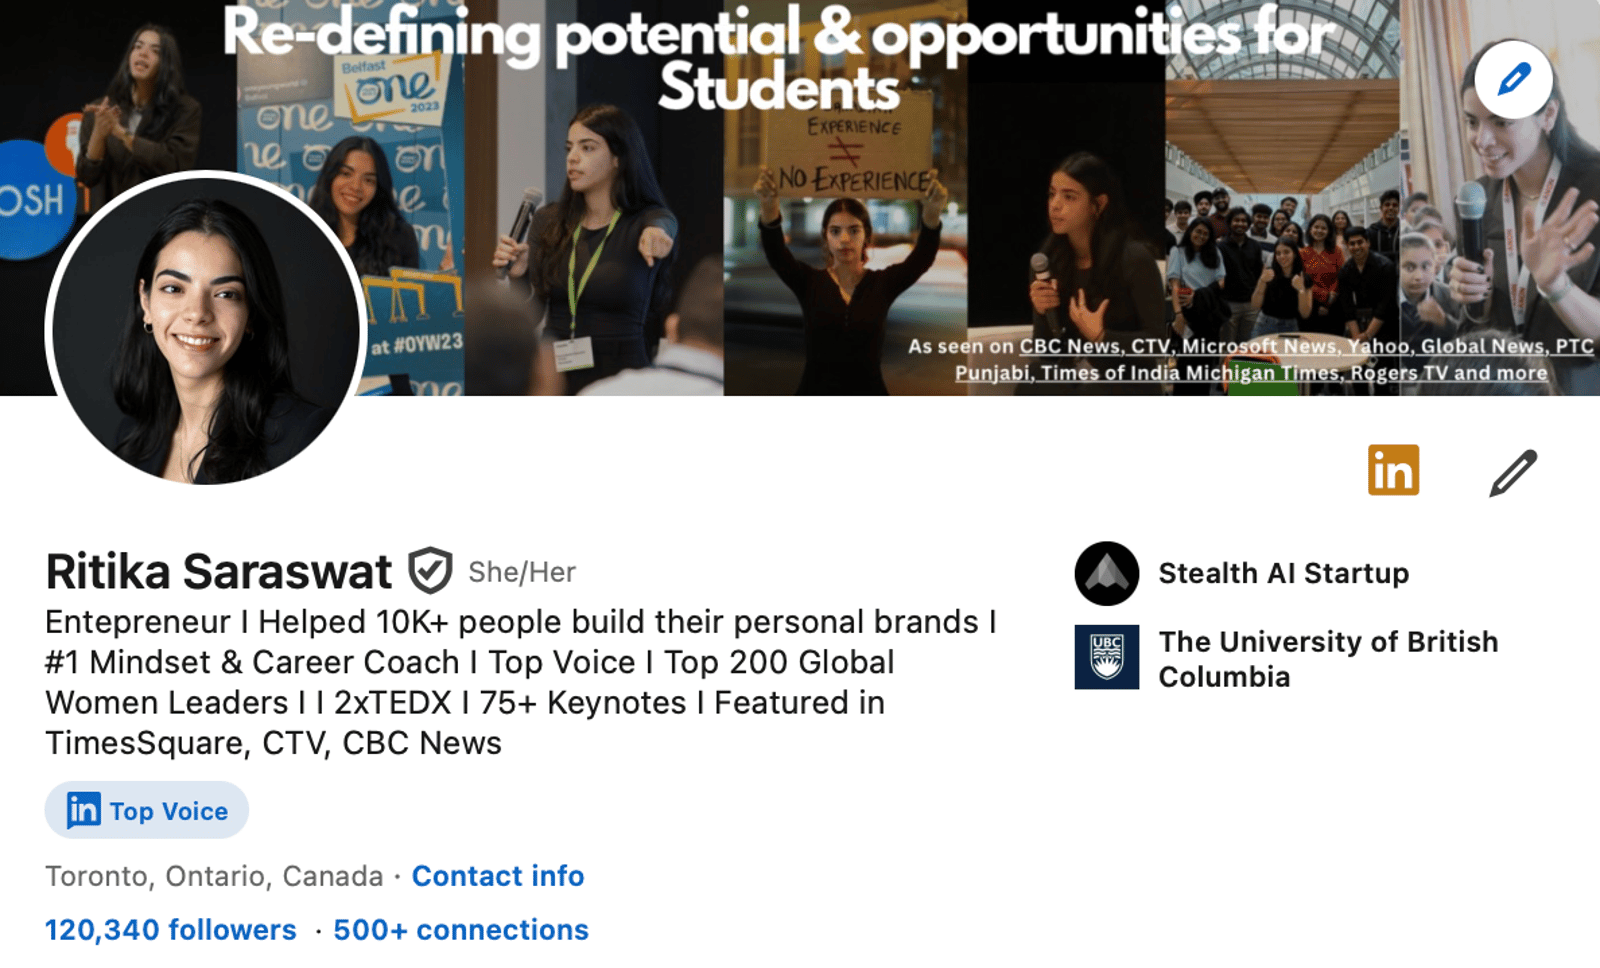
Task: Click the gold LinkedIn Premium icon
Action: (1393, 470)
